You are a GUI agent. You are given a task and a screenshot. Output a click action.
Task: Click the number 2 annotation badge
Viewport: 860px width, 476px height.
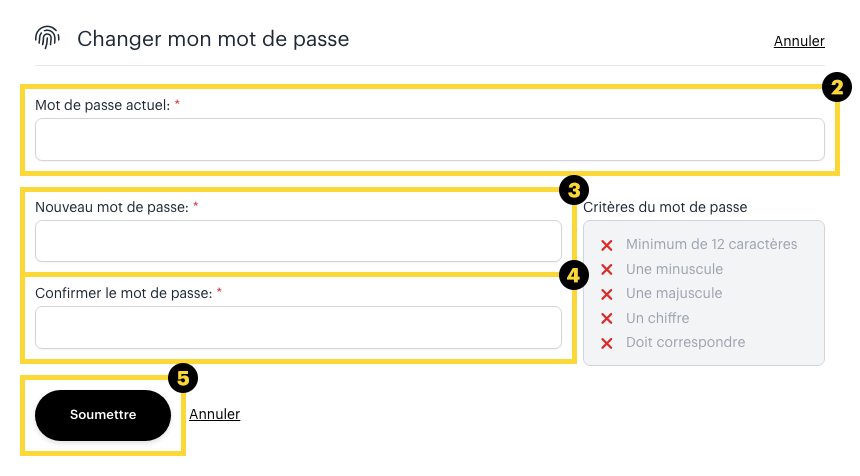[836, 88]
